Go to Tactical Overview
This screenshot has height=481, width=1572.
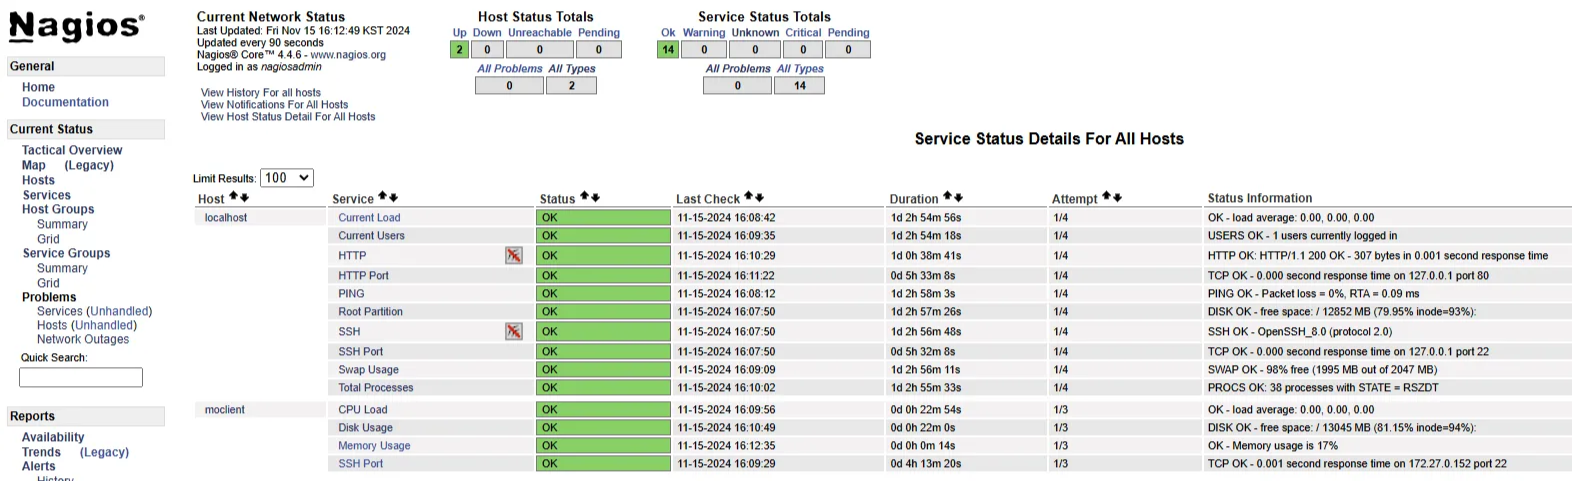[x=72, y=150]
